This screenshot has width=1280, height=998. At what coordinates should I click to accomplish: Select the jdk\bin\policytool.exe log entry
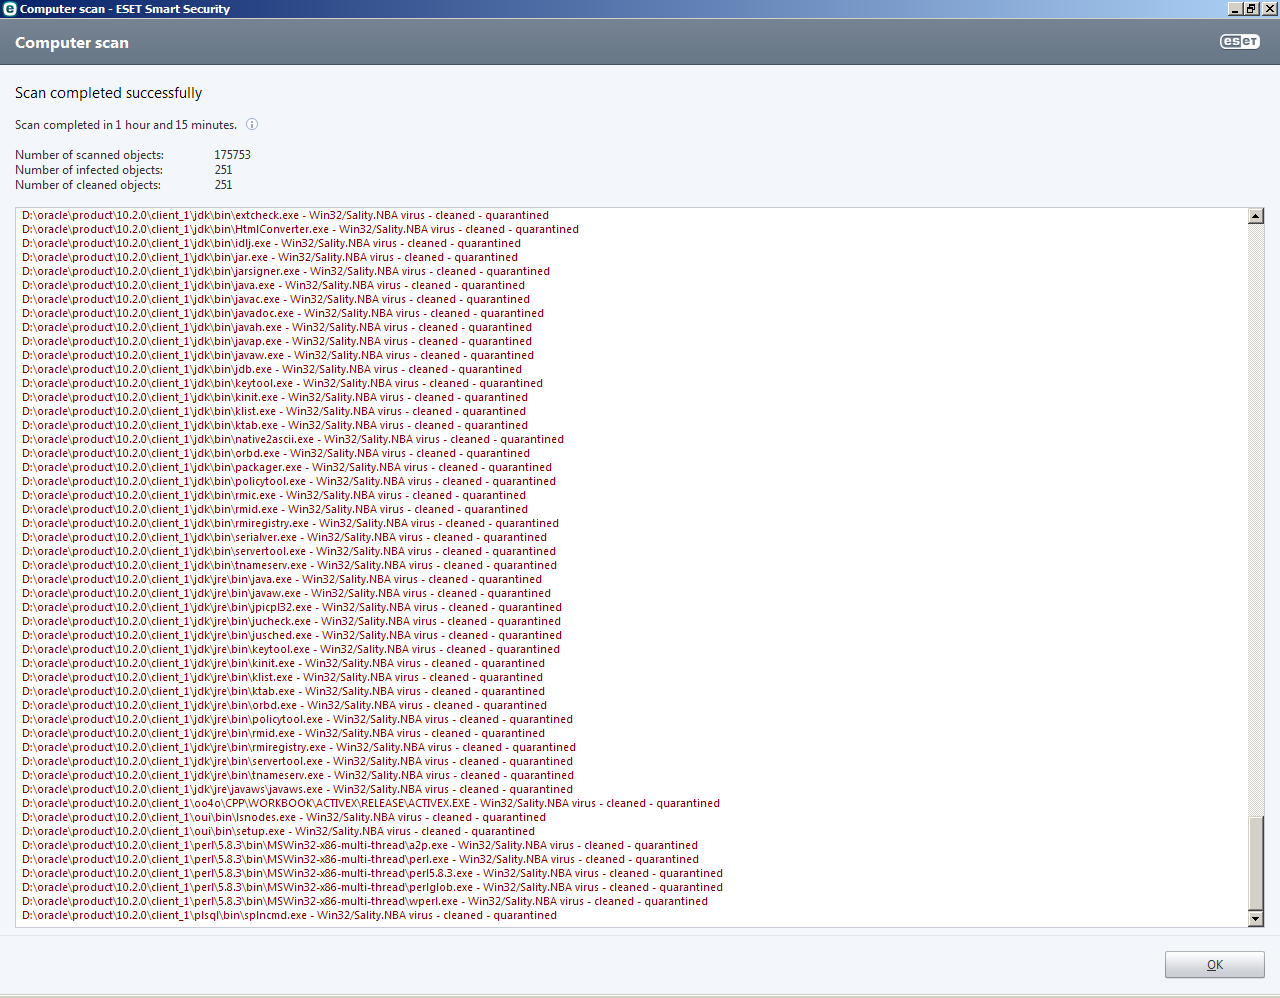(x=289, y=481)
